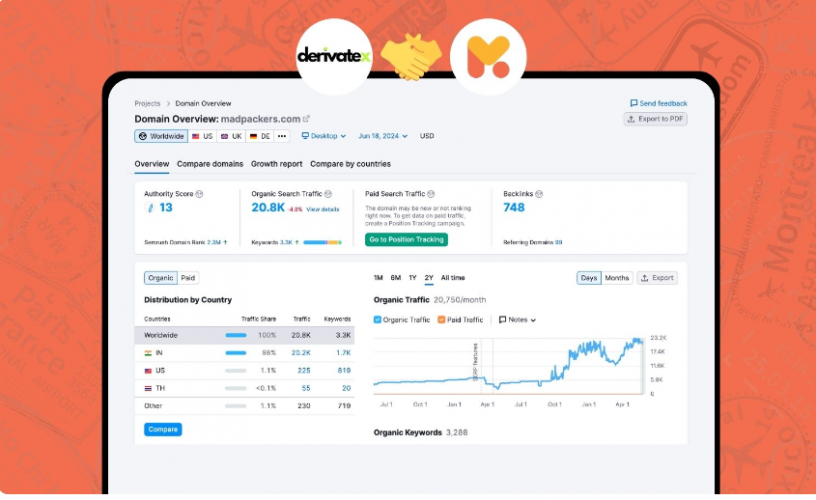Click the handshake emoji icon
The height and width of the screenshot is (500, 816).
411,57
